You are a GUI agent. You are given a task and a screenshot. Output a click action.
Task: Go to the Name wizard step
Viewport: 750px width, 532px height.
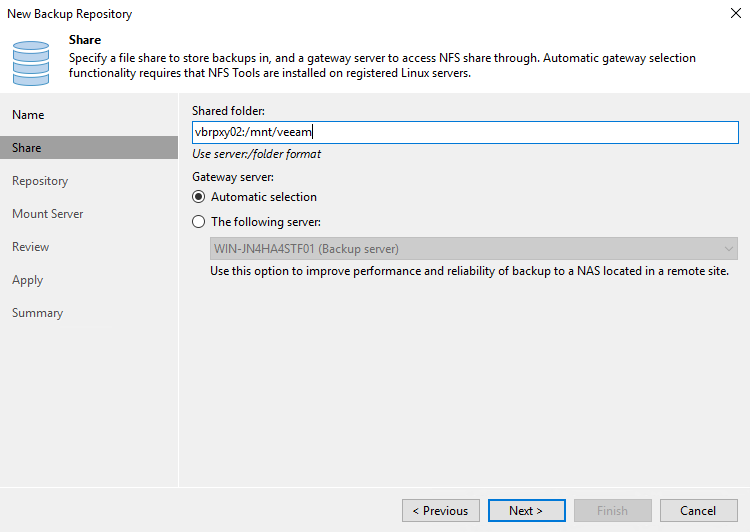coord(28,115)
